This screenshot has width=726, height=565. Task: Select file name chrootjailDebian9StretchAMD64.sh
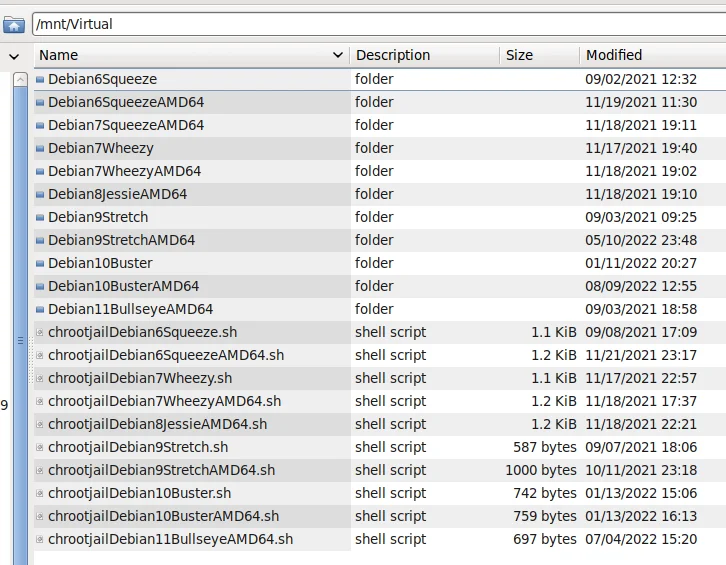[x=162, y=470]
